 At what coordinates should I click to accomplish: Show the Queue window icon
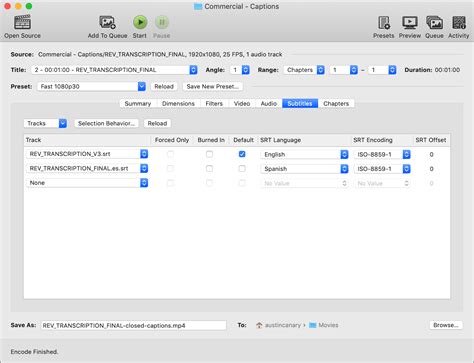point(434,22)
